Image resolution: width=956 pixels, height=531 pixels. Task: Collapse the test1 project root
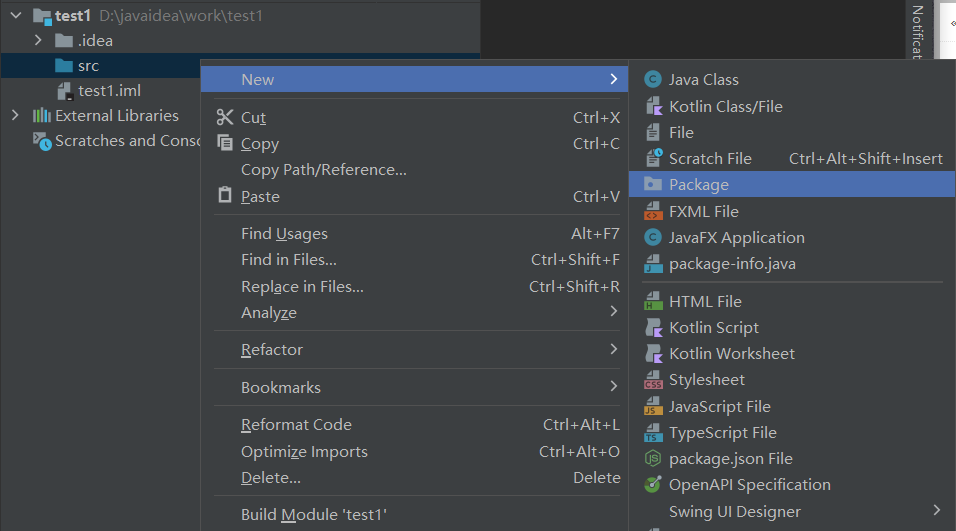click(15, 16)
